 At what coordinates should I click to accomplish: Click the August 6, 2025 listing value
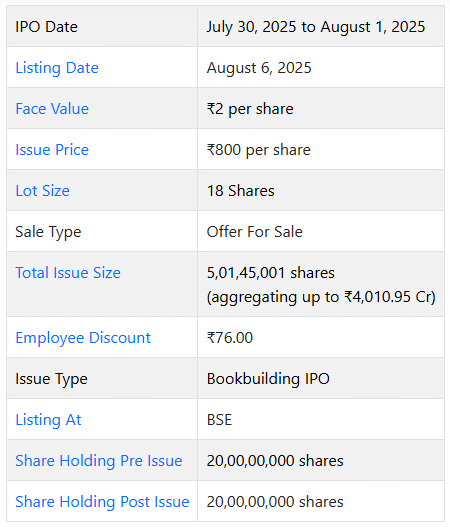[259, 68]
